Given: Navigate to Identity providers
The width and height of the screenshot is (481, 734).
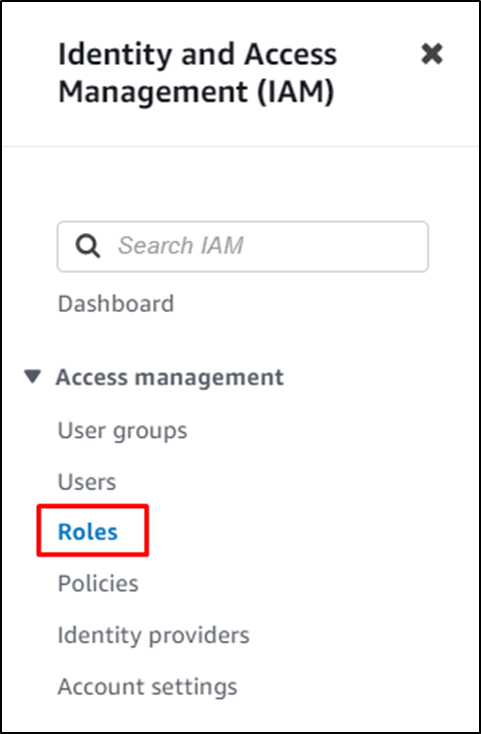Looking at the screenshot, I should coord(153,636).
